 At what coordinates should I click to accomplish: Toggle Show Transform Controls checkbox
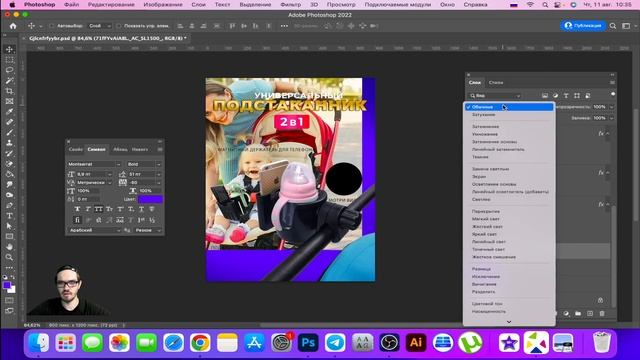click(118, 26)
